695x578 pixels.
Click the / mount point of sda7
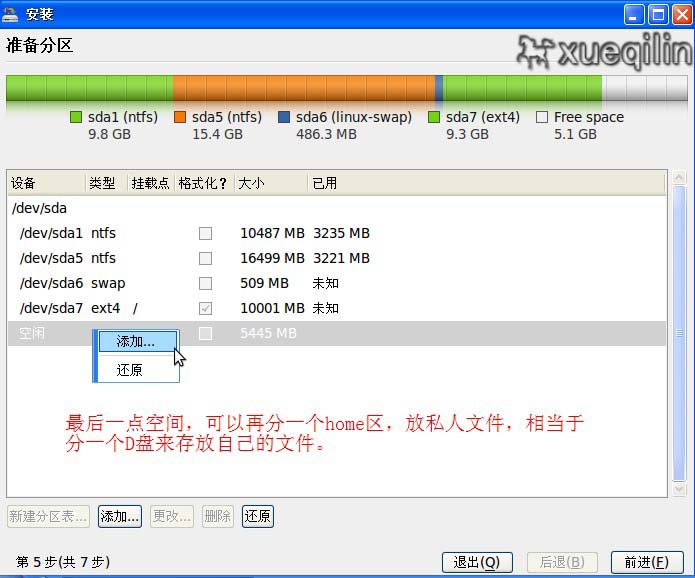tap(135, 308)
